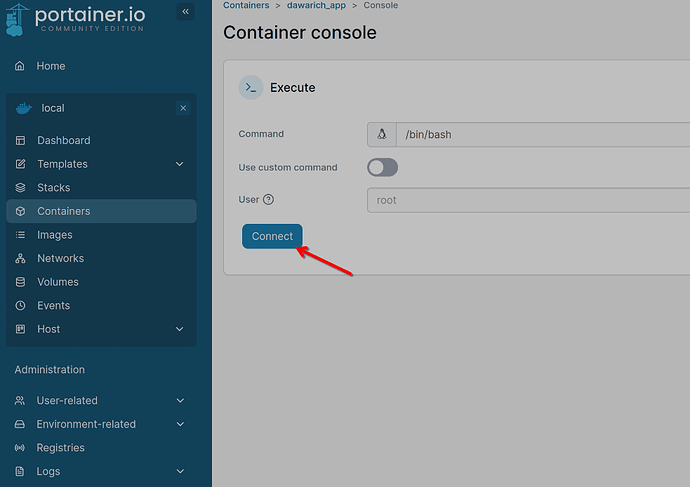
Task: Click the User-related people icon
Action: (20, 400)
